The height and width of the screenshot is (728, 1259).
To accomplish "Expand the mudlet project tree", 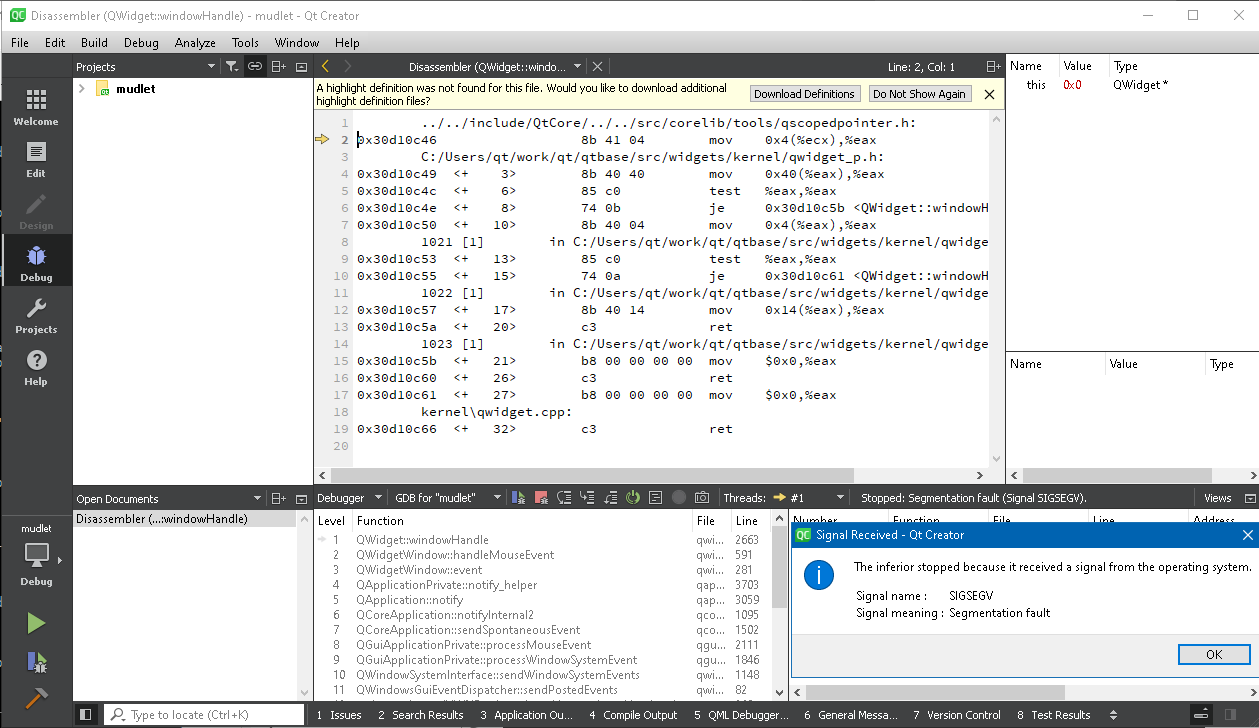I will tap(82, 89).
